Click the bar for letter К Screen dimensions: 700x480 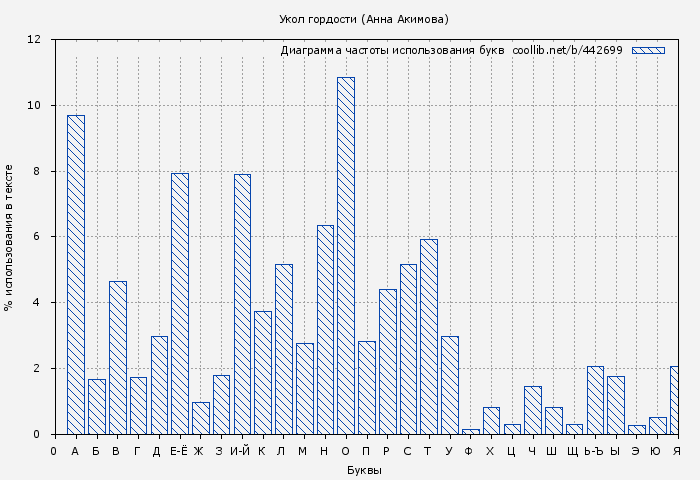262,373
